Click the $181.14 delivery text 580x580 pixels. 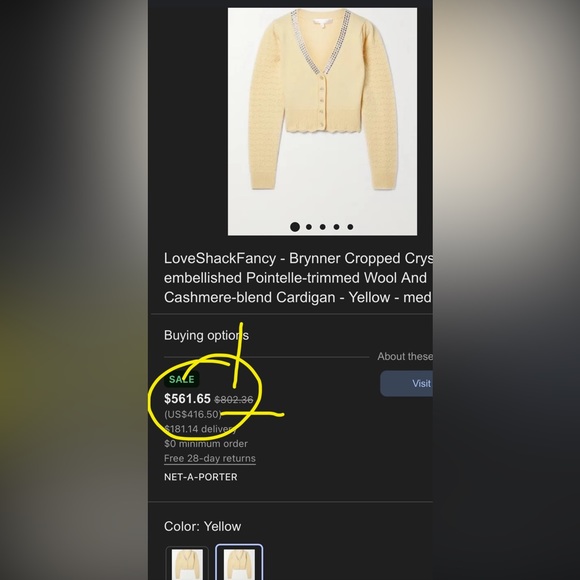tap(200, 429)
